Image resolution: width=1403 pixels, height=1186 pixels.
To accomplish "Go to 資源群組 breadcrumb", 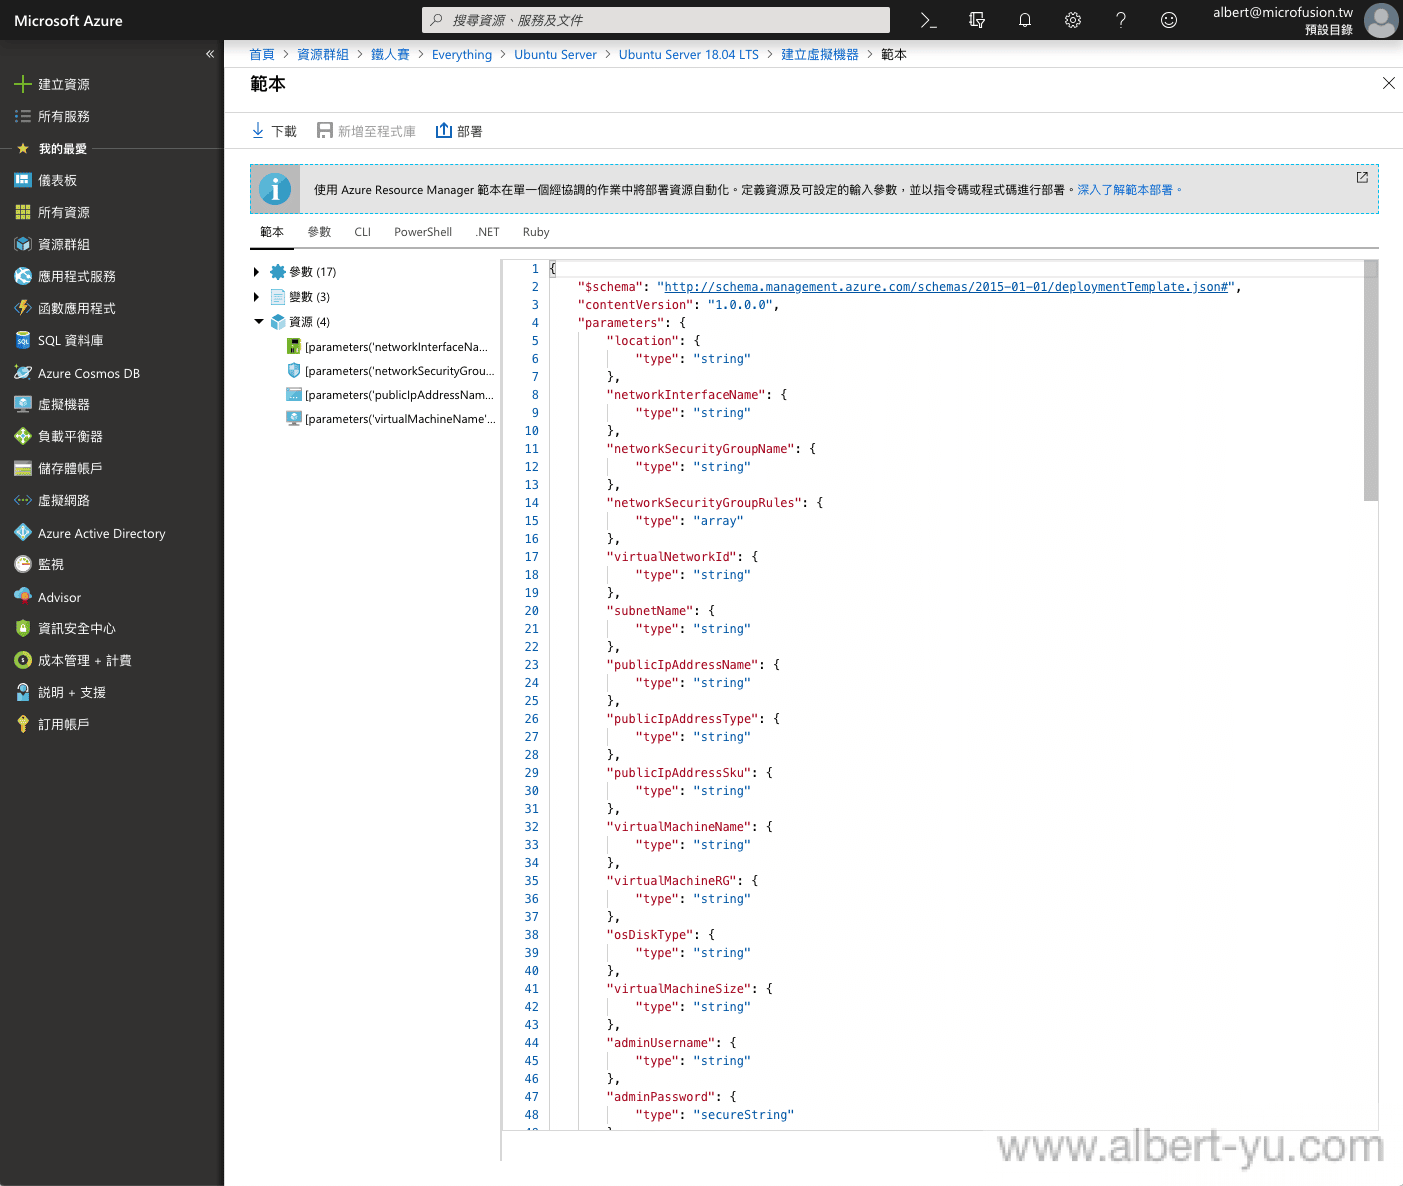I will (x=323, y=54).
